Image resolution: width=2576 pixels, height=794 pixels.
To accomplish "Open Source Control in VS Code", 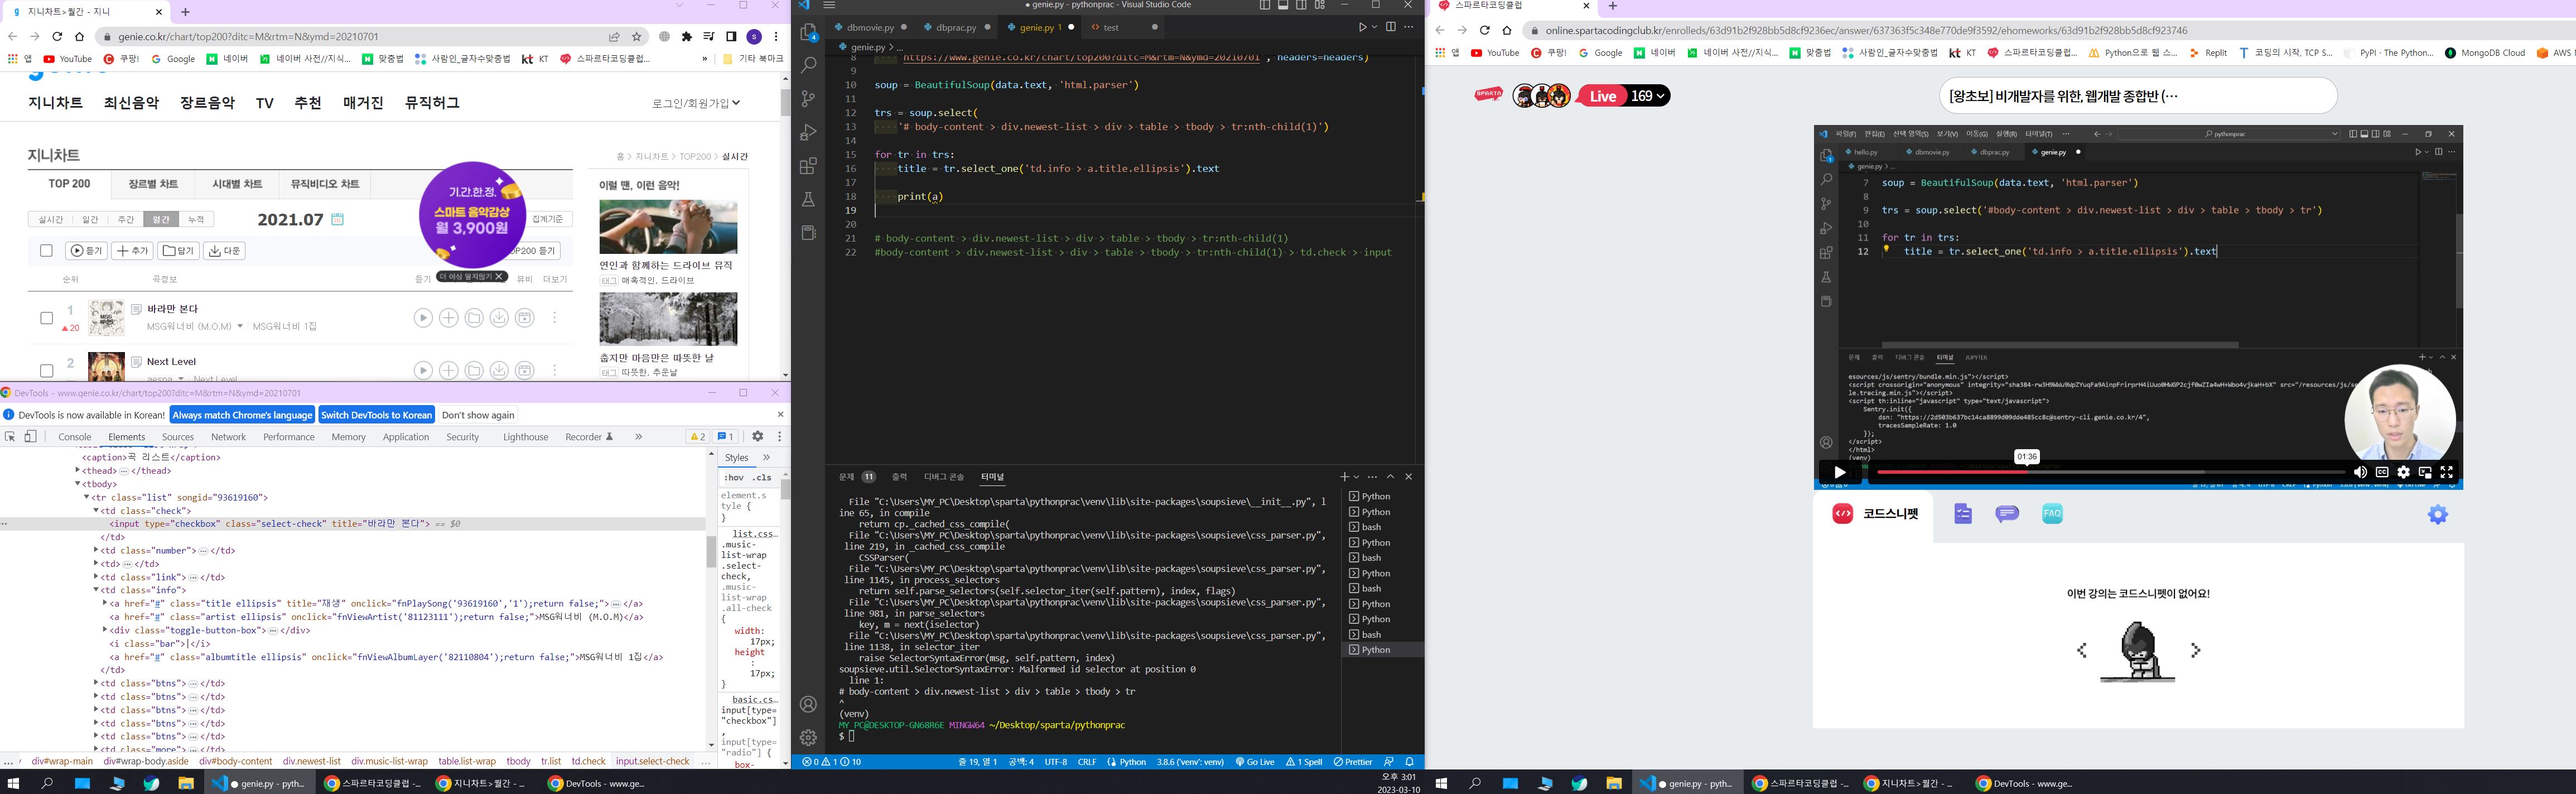I will point(809,99).
